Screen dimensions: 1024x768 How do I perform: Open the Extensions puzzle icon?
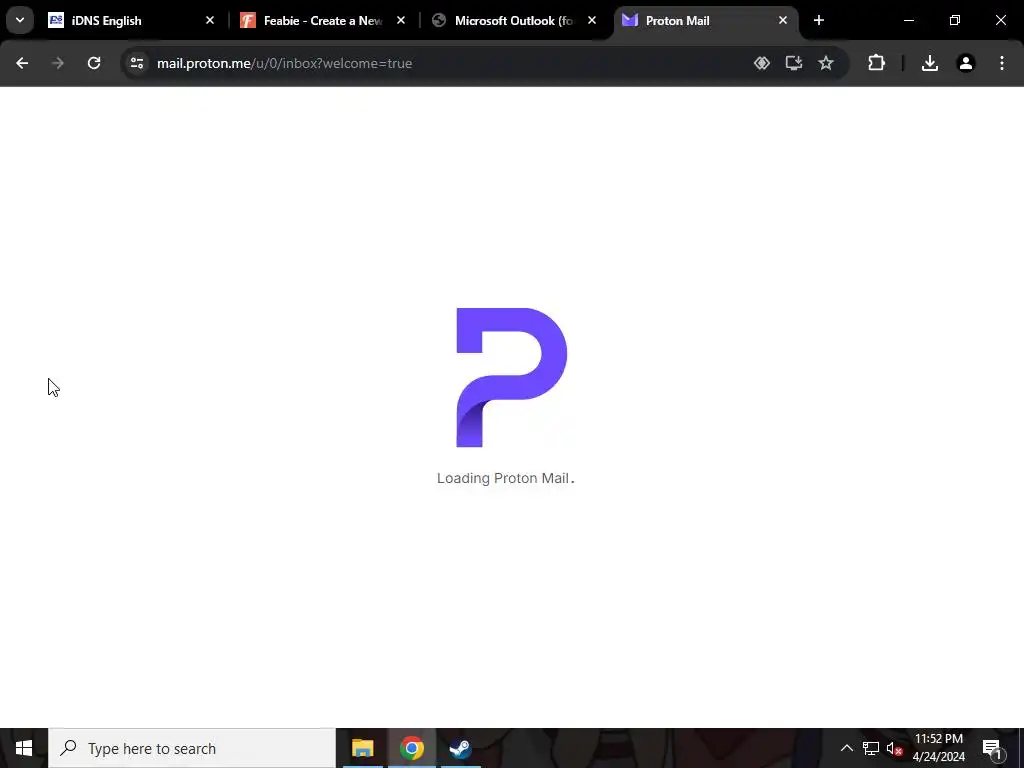876,63
